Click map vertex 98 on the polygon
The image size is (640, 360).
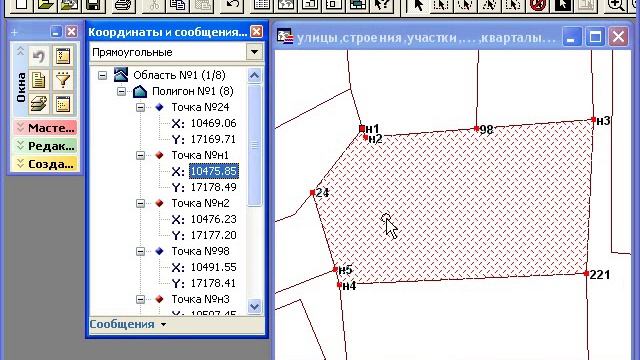(x=476, y=129)
